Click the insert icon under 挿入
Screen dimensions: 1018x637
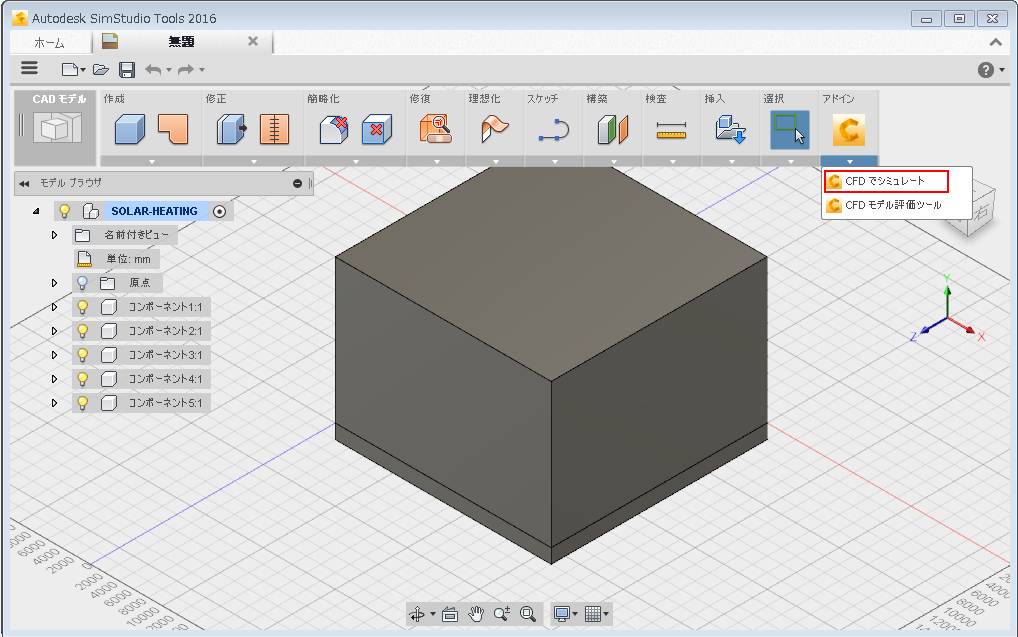[x=730, y=130]
